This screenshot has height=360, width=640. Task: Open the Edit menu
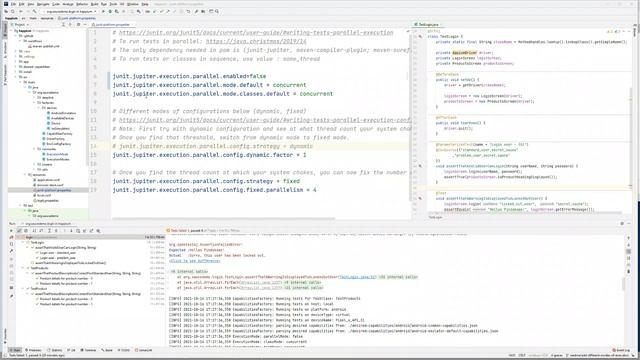pyautogui.click(x=21, y=4)
